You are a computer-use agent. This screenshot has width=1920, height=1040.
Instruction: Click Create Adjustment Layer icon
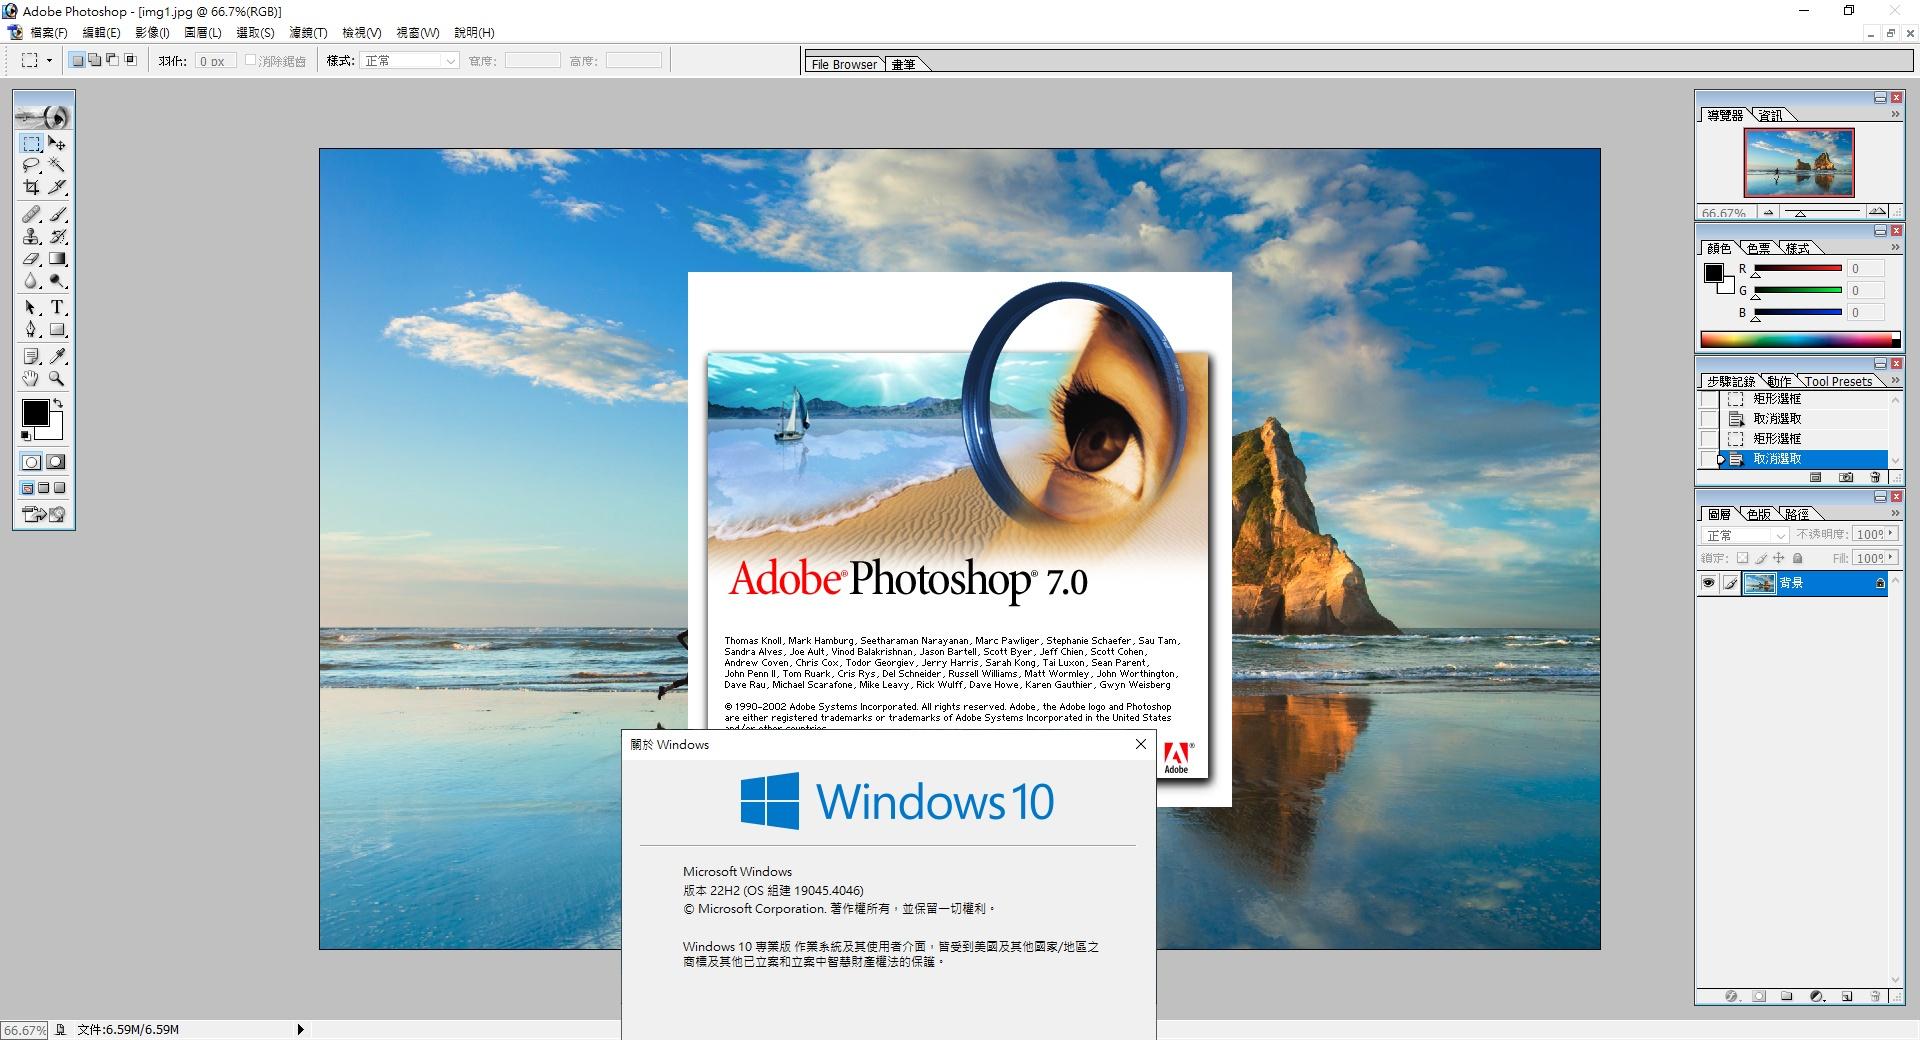point(1817,996)
